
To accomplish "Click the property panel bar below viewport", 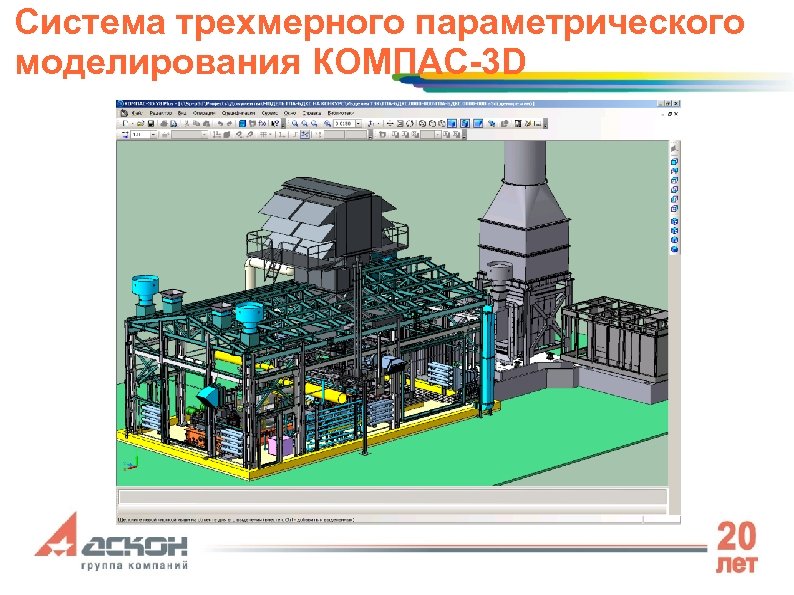I will [392, 497].
